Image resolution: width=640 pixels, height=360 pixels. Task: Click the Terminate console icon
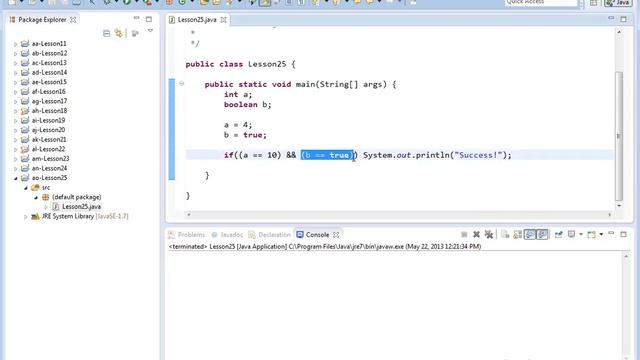464,234
